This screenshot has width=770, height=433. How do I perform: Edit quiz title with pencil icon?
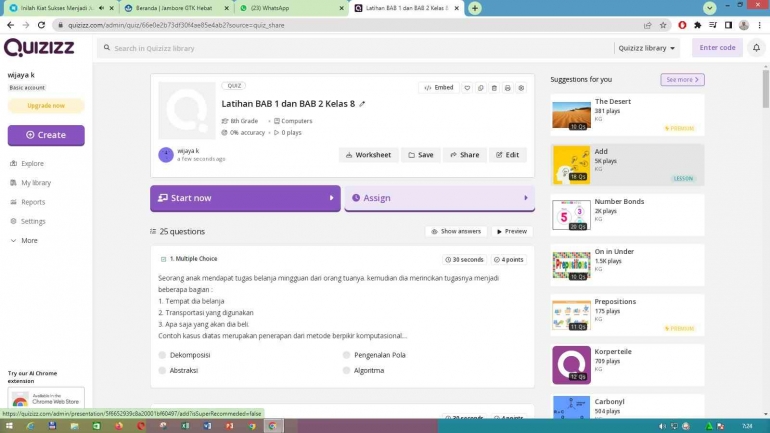click(362, 104)
